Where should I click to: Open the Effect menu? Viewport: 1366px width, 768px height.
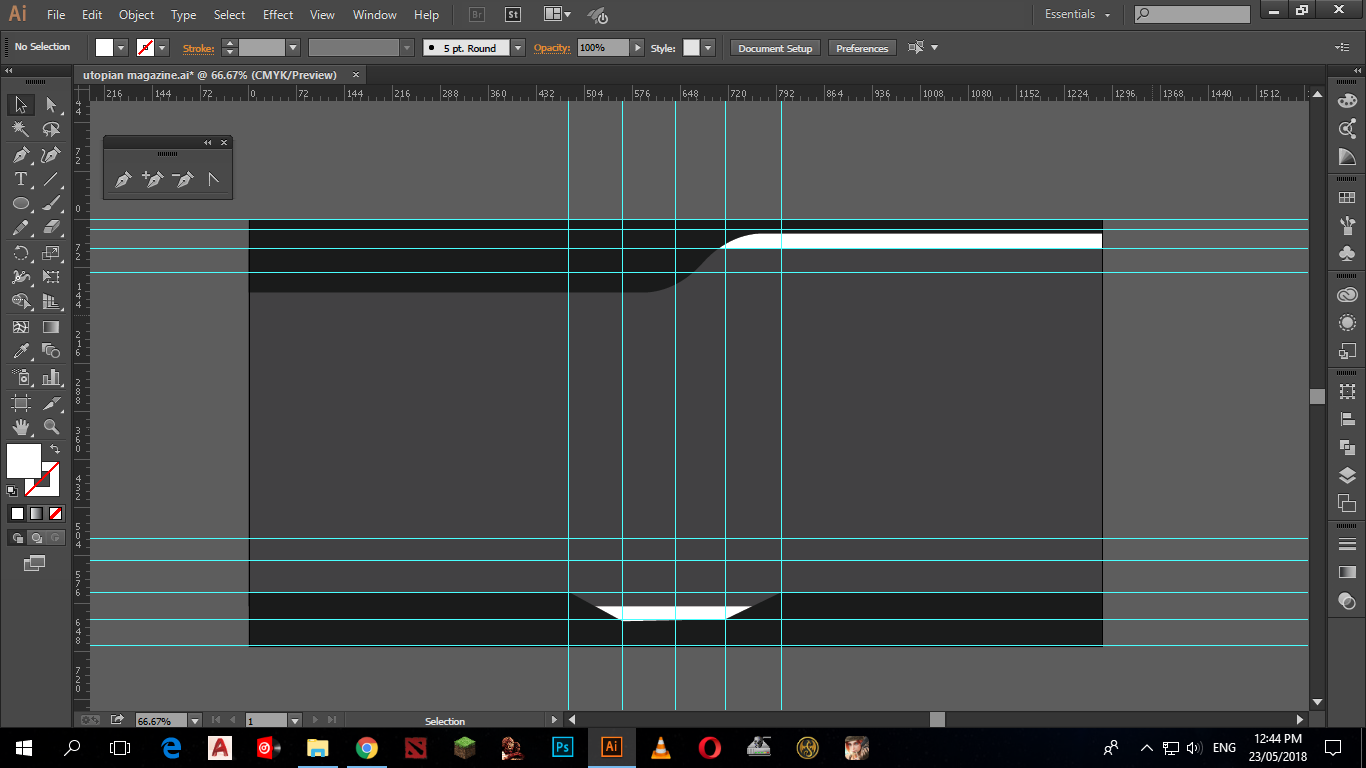tap(278, 15)
